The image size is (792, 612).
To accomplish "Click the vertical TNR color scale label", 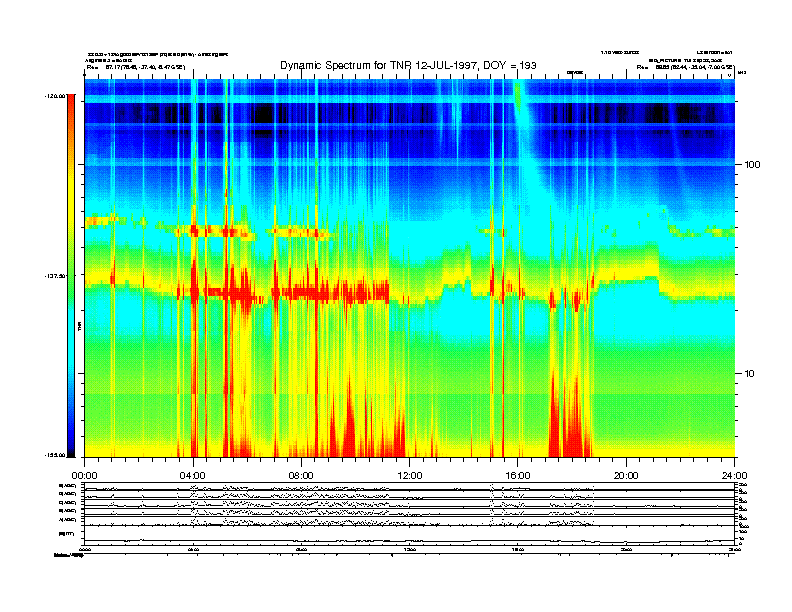I will pyautogui.click(x=79, y=326).
